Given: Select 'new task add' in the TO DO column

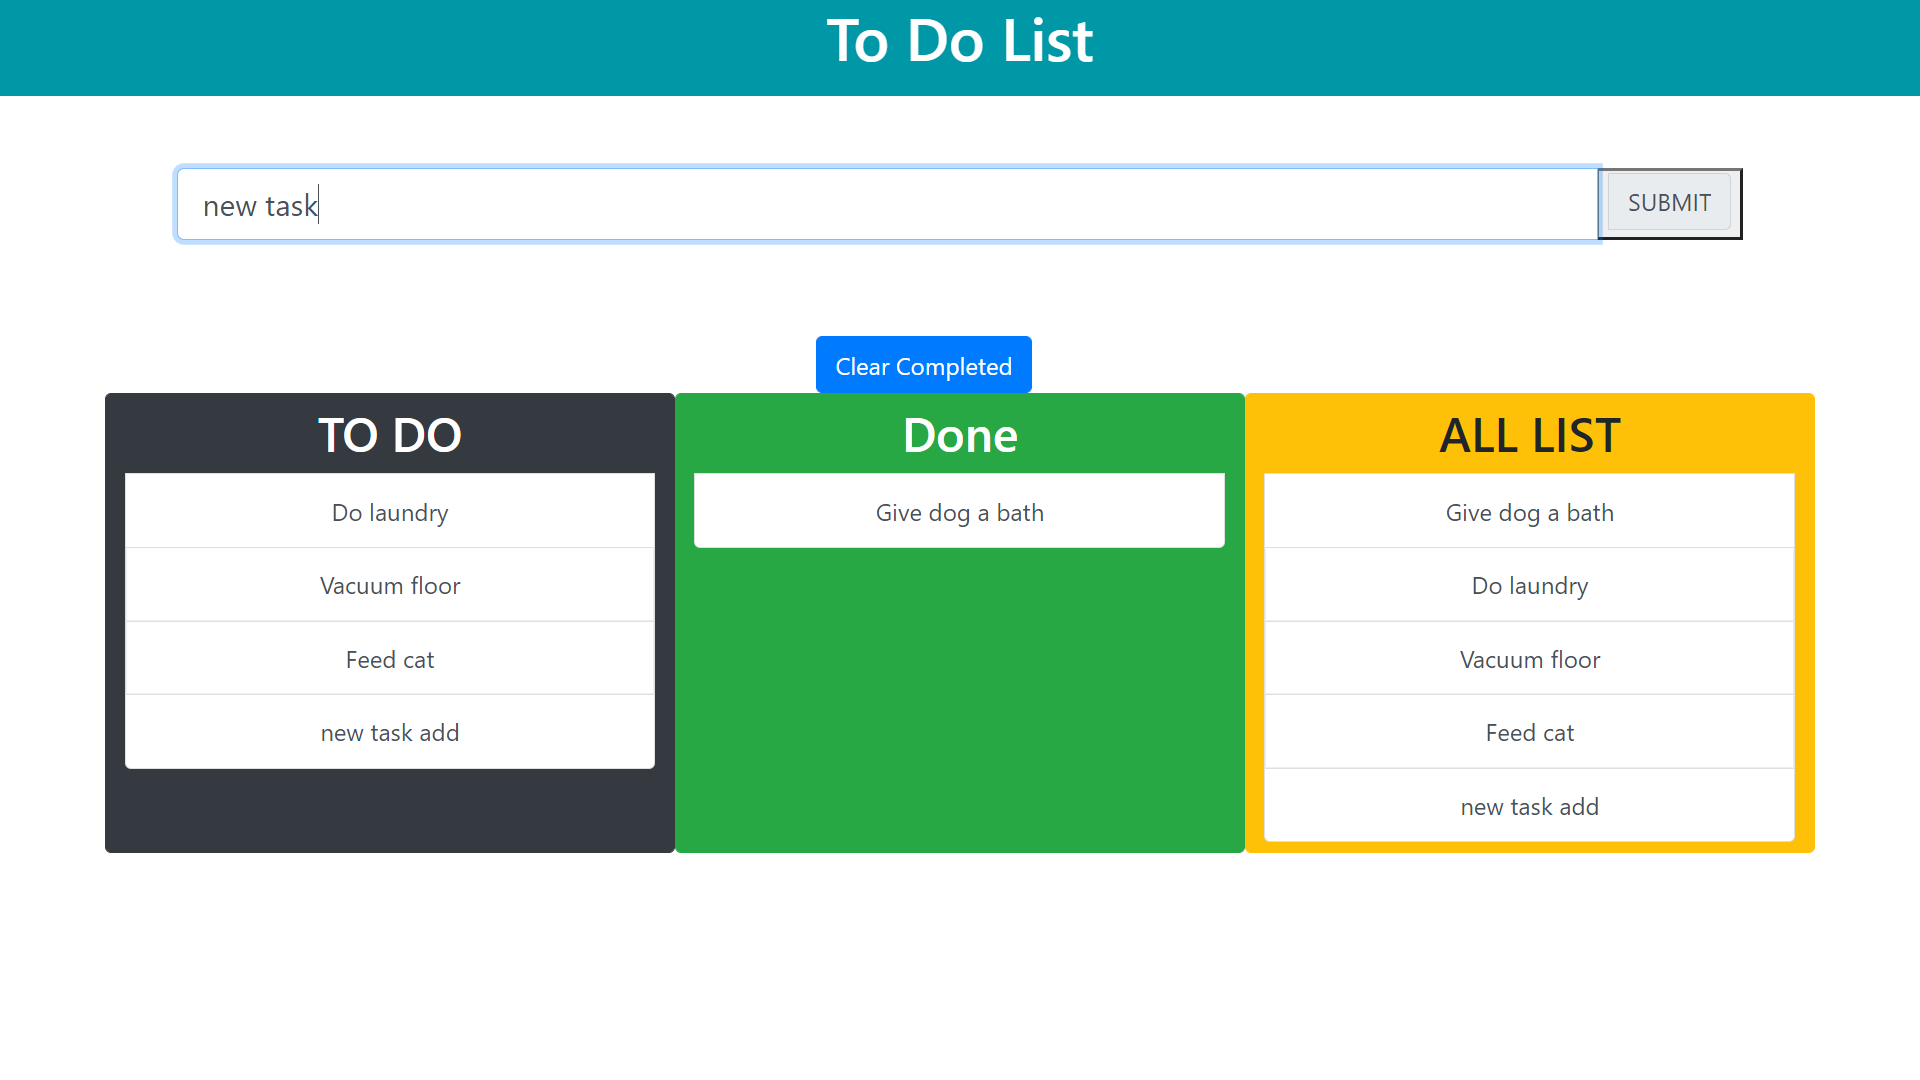Looking at the screenshot, I should 389,732.
